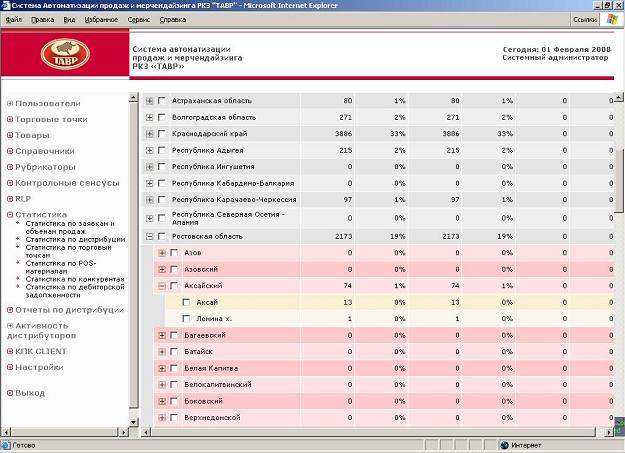Expand Республика Северная Осетия - Алания row
This screenshot has width=625, height=453.
coord(149,218)
